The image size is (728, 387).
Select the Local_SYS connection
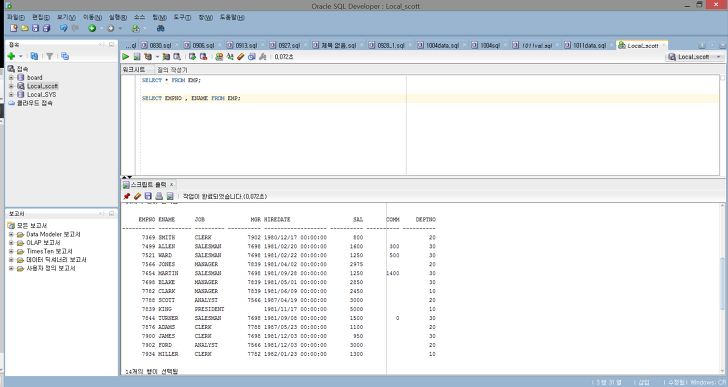(x=41, y=94)
